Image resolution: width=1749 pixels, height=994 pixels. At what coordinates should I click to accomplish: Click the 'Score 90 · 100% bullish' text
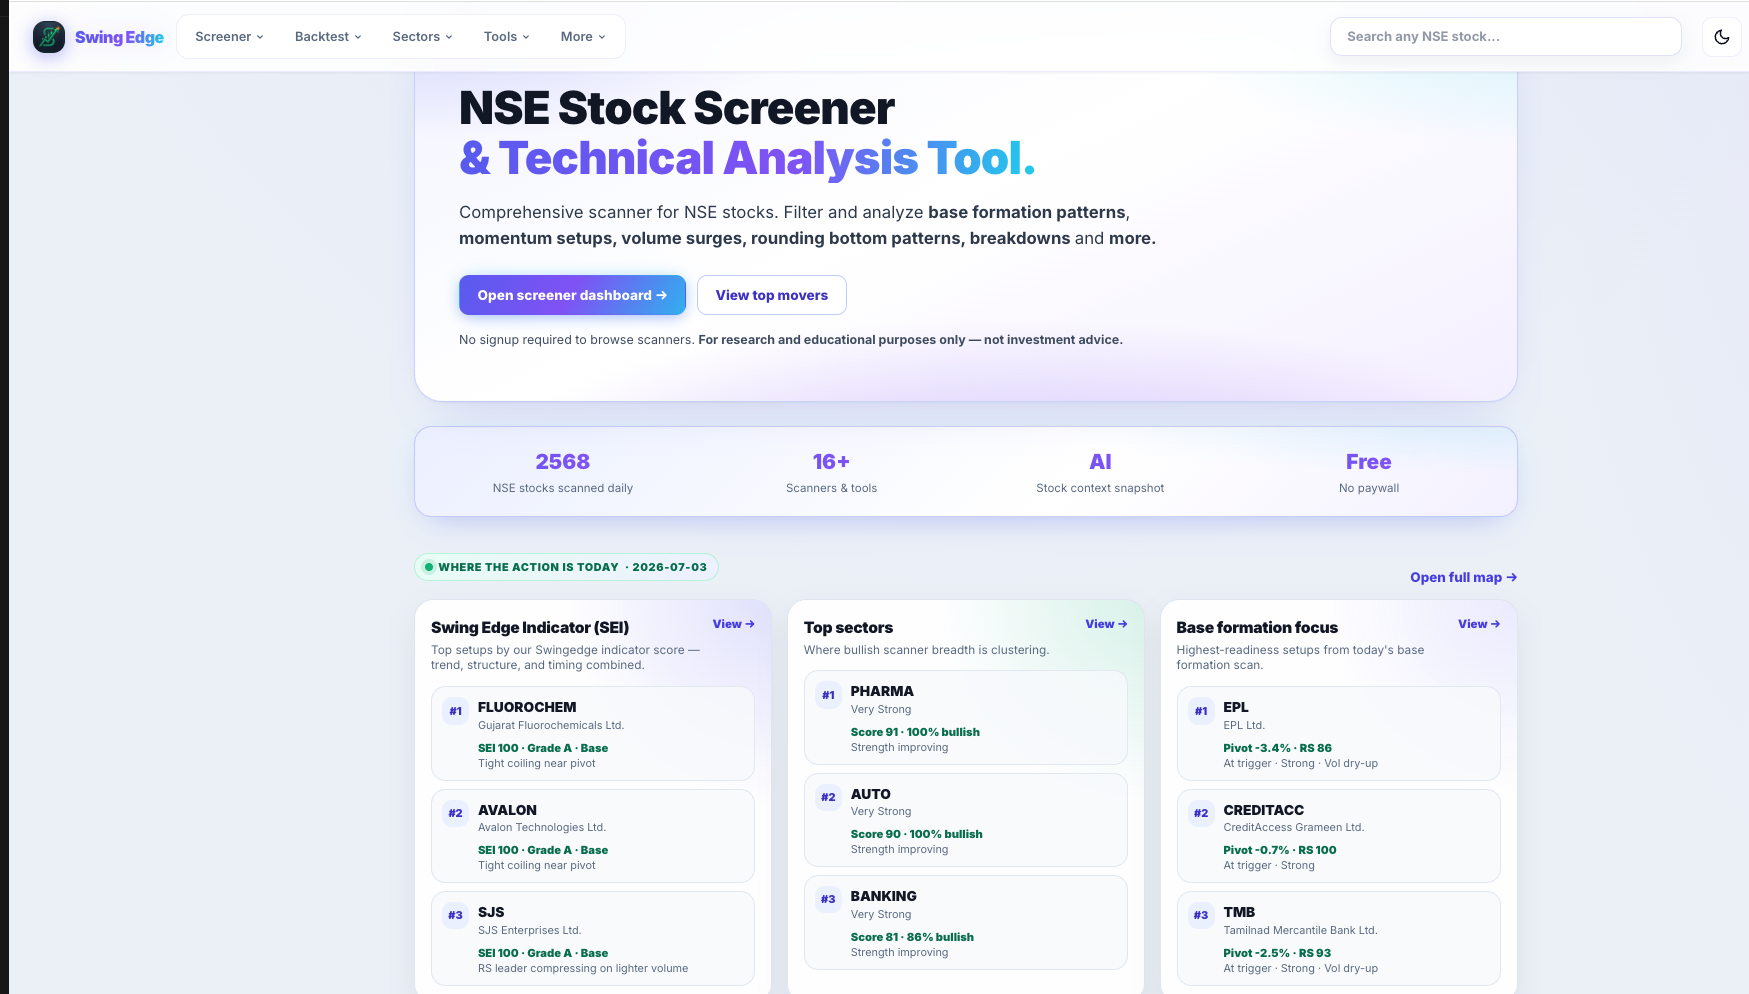click(917, 834)
